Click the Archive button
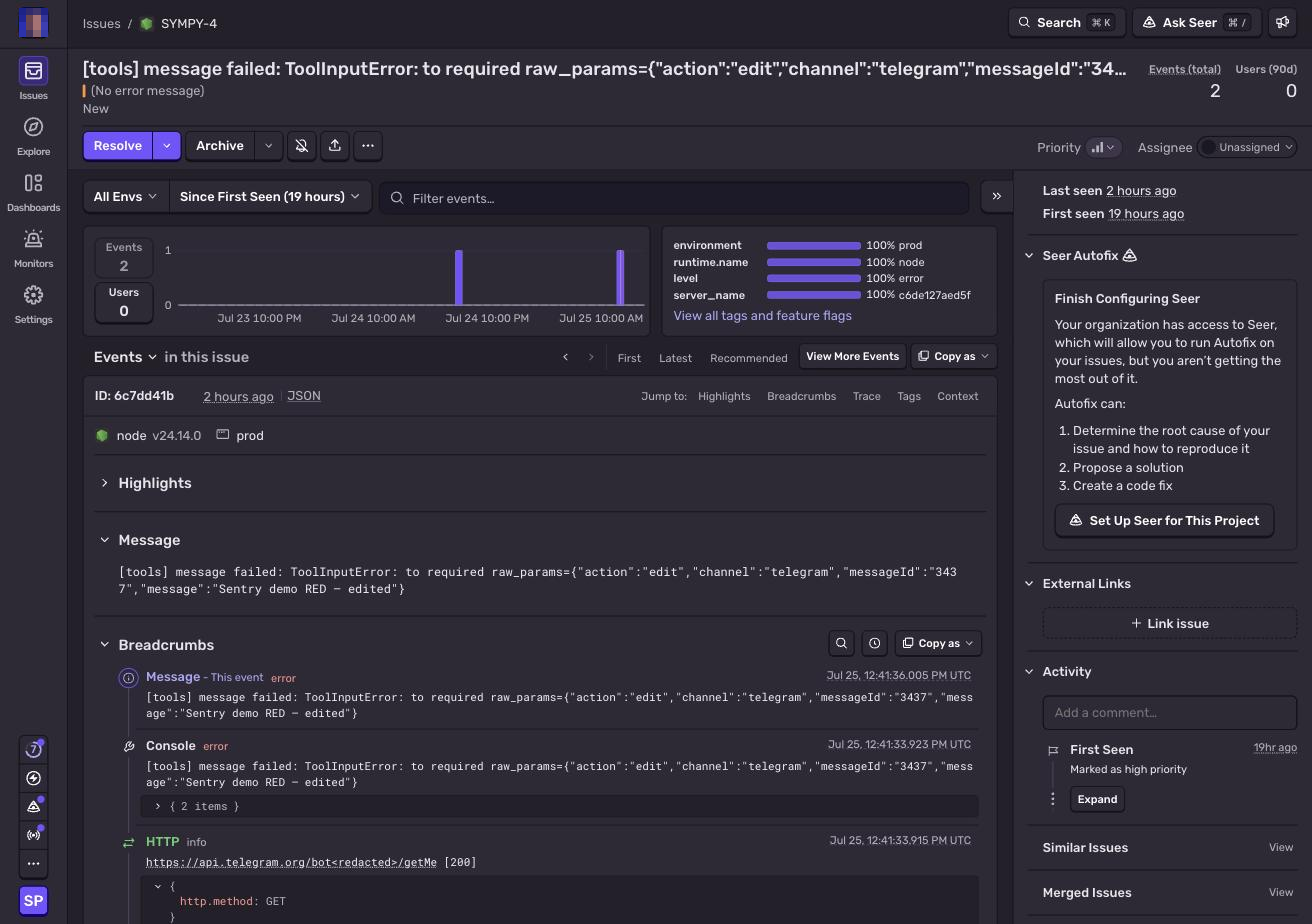Screen dimensions: 1312x924 (x=220, y=146)
